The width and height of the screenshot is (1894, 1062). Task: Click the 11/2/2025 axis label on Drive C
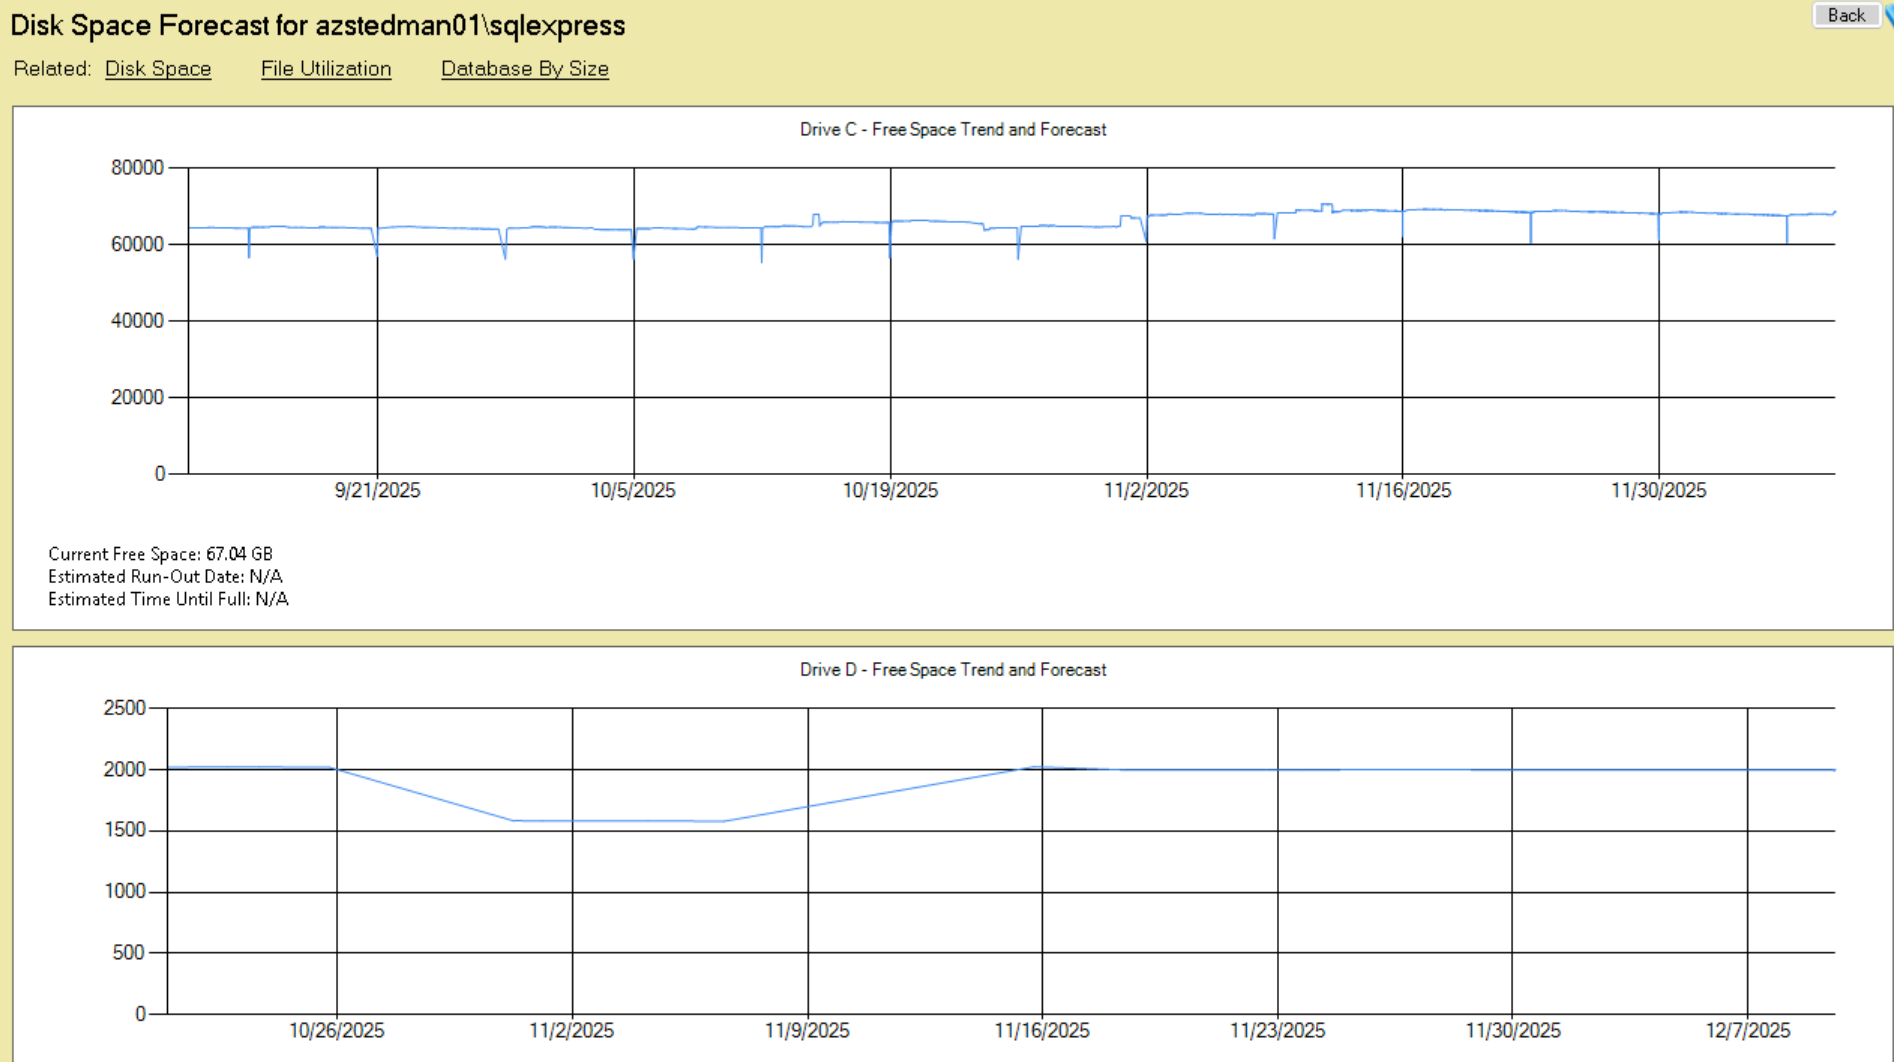click(x=1146, y=491)
